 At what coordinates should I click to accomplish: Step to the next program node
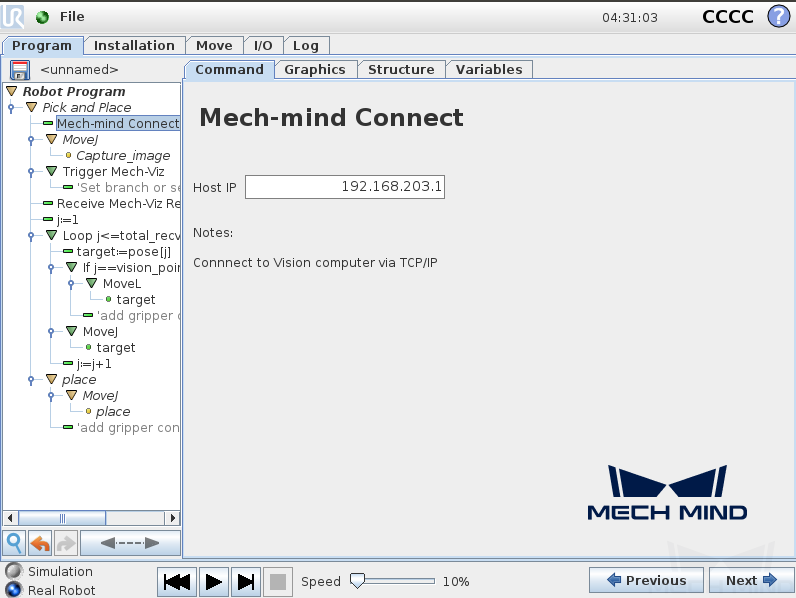coord(246,582)
